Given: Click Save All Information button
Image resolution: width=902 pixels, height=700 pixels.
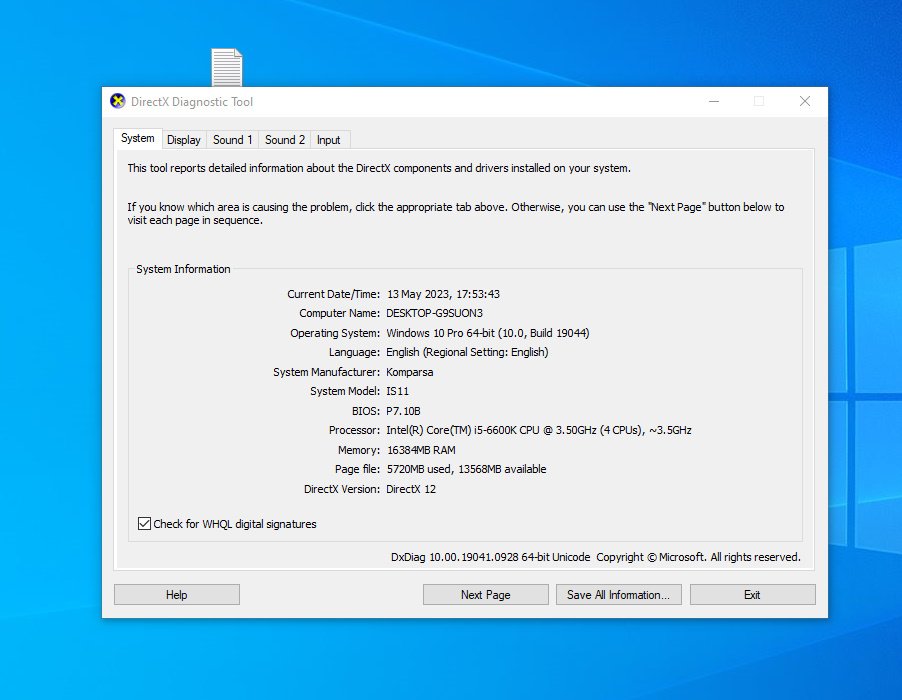Looking at the screenshot, I should point(618,595).
